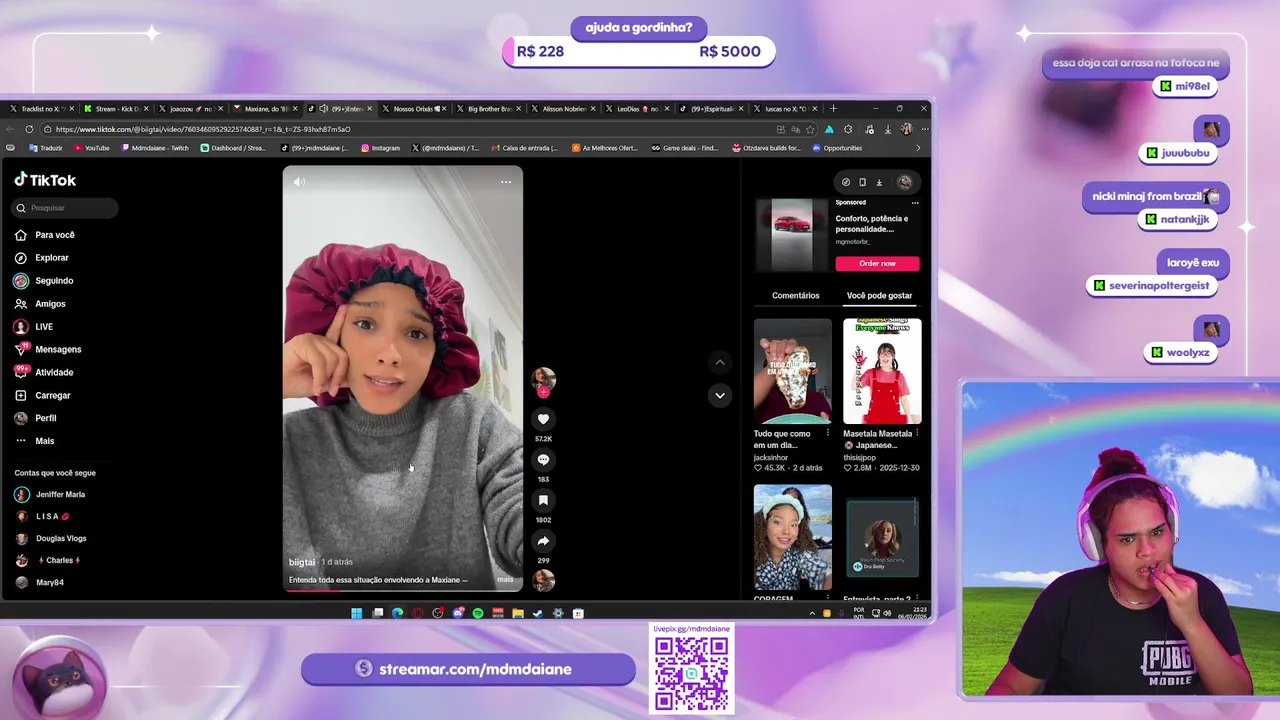The height and width of the screenshot is (720, 1280).
Task: Open the Tudo que como em um dia video
Action: point(792,371)
